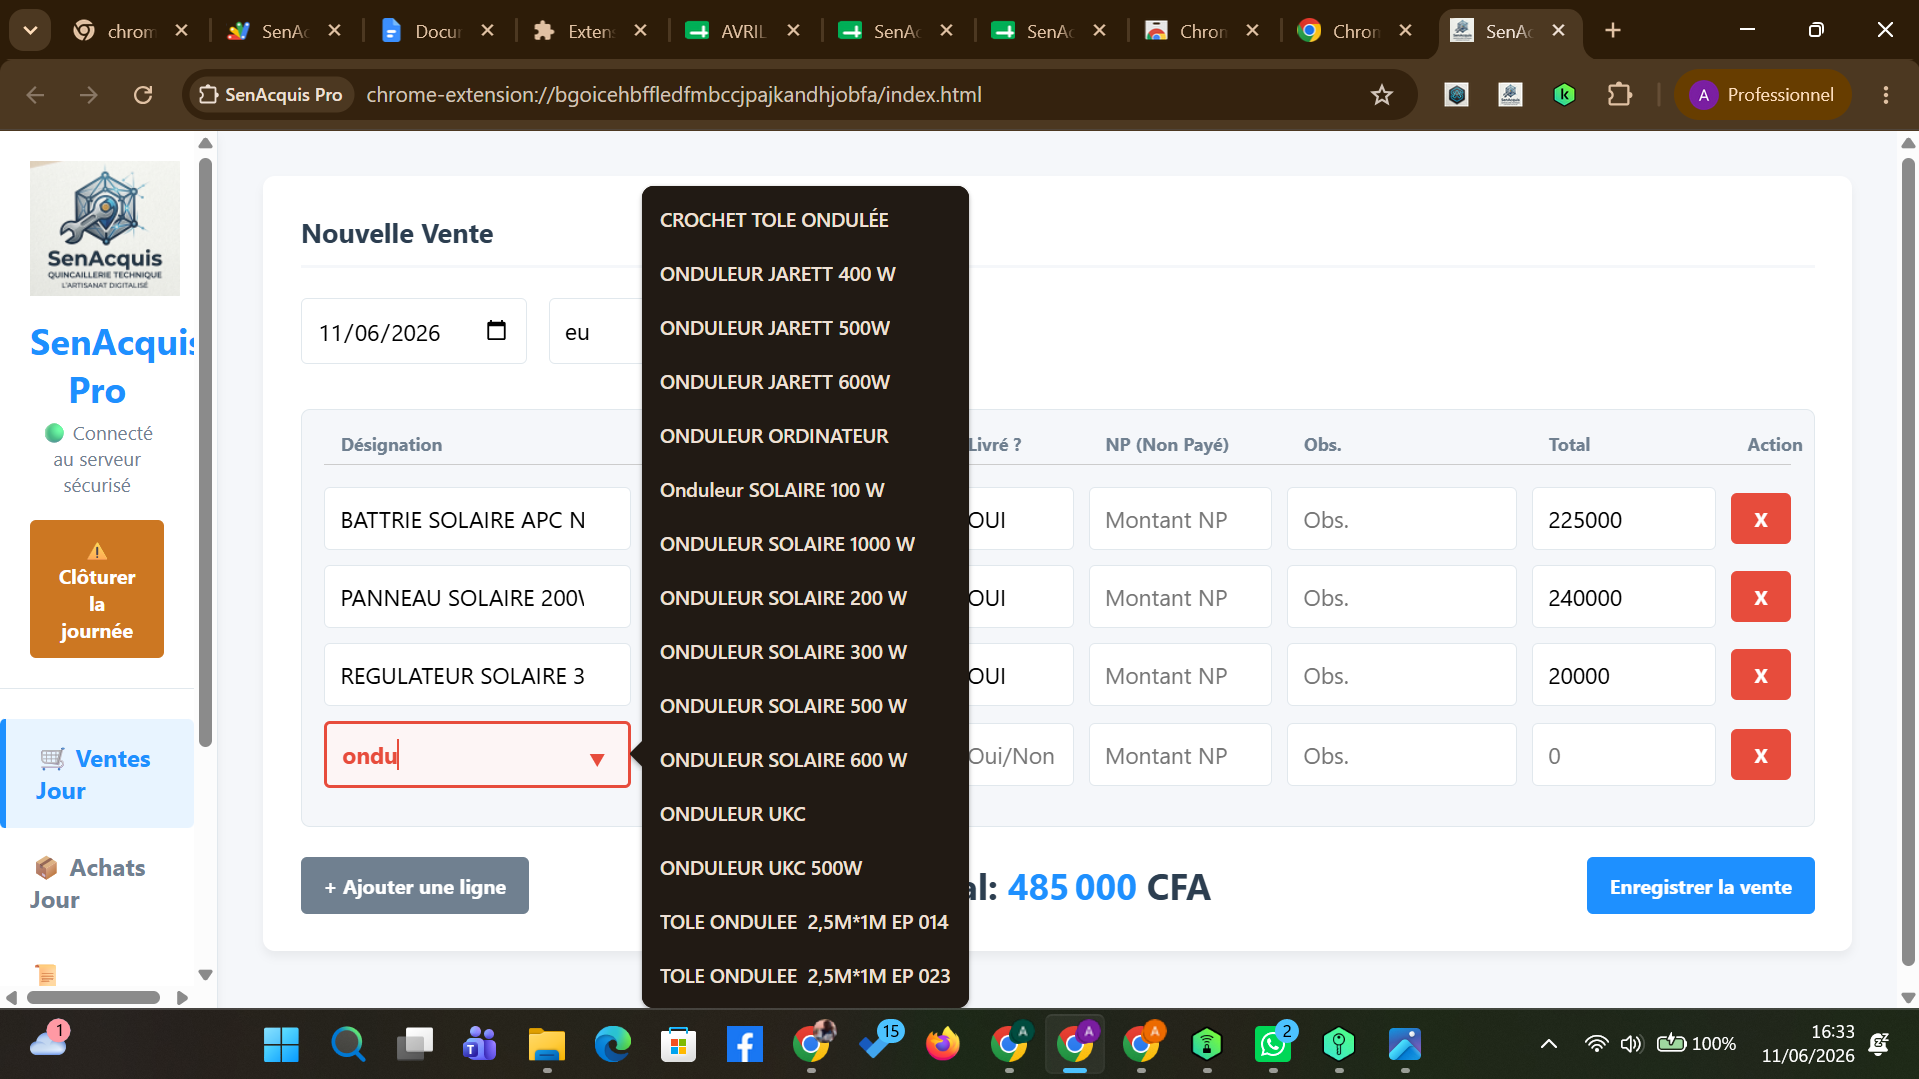The height and width of the screenshot is (1079, 1919).
Task: Click the Wi-Fi icon in system tray
Action: (1596, 1044)
